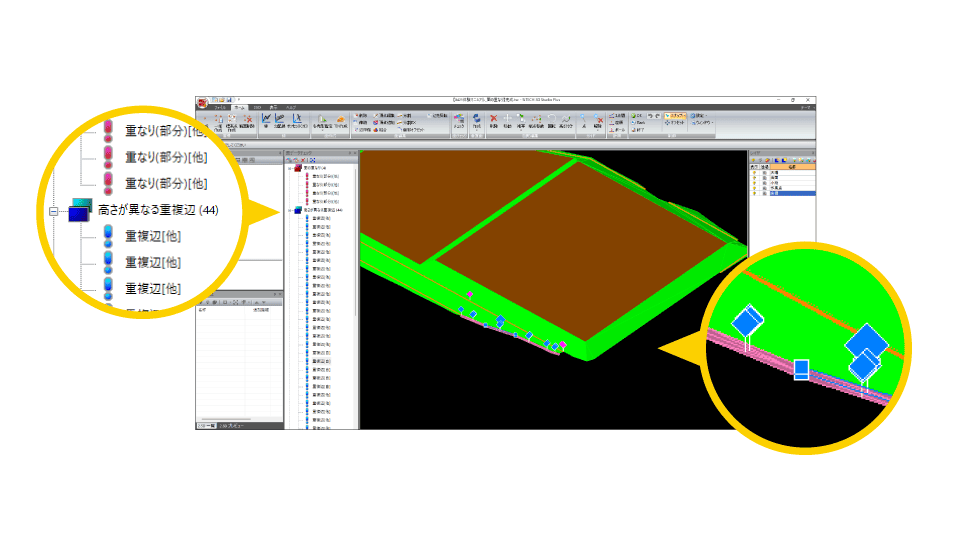Select the 移動 move tool

point(508,120)
